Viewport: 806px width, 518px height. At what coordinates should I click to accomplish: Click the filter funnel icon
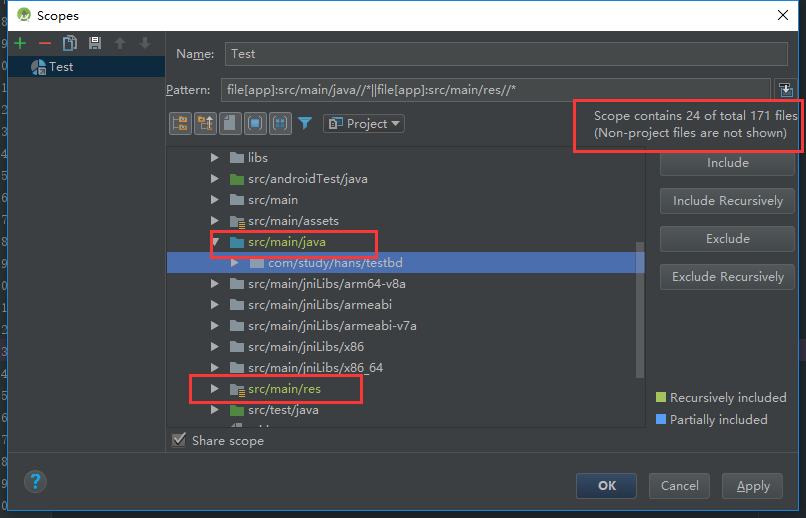(305, 123)
